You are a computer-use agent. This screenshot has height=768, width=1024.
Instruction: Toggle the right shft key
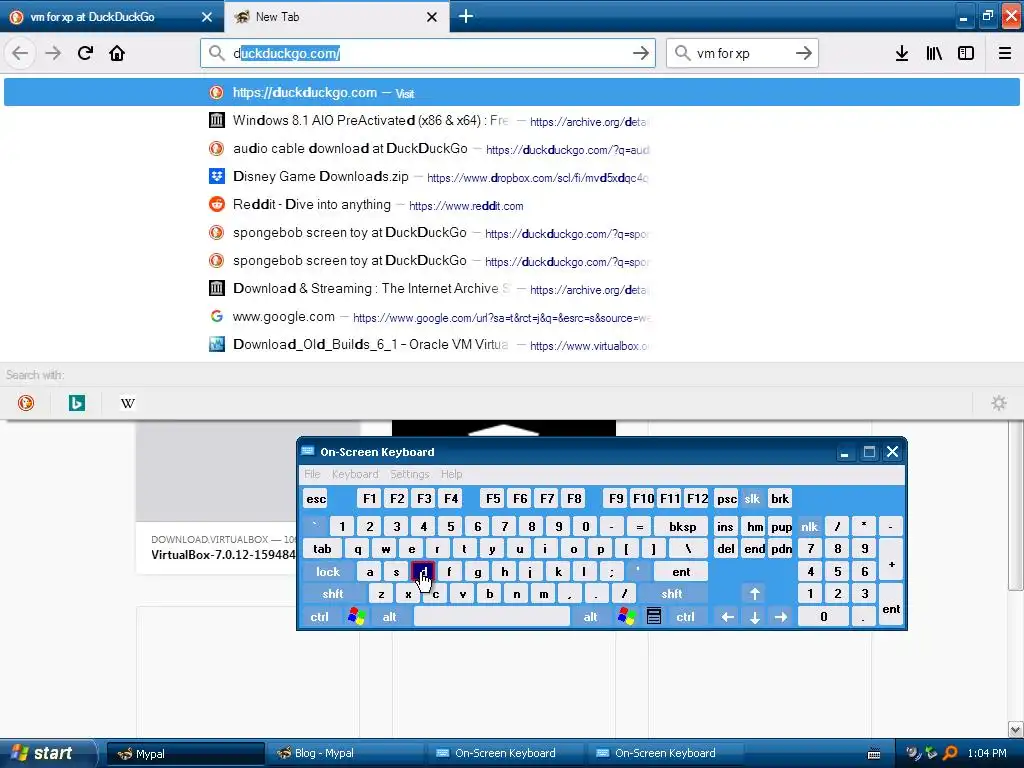[671, 594]
